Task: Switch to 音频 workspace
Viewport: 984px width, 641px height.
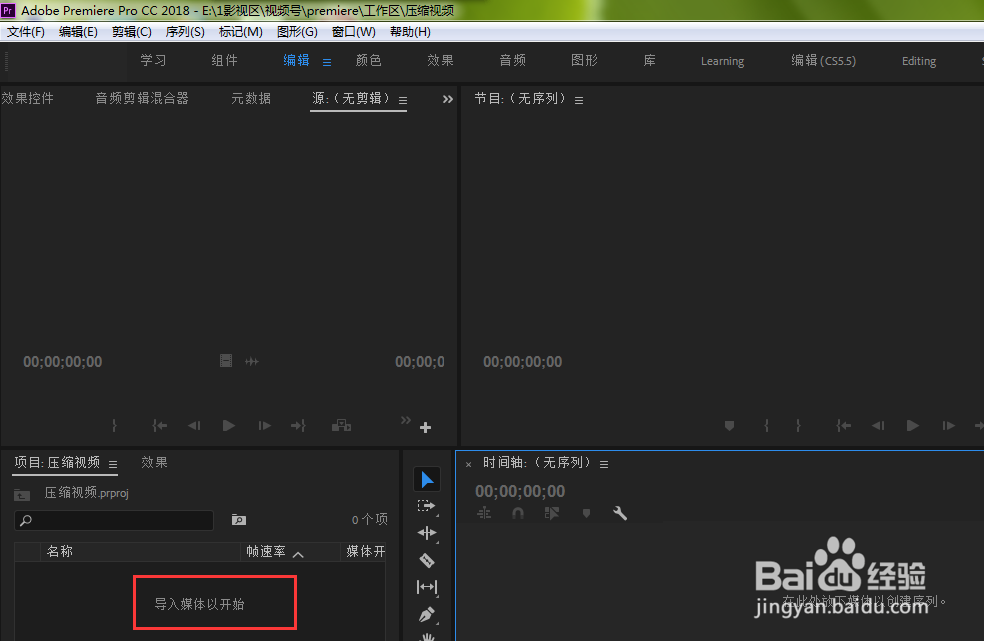Action: click(513, 60)
